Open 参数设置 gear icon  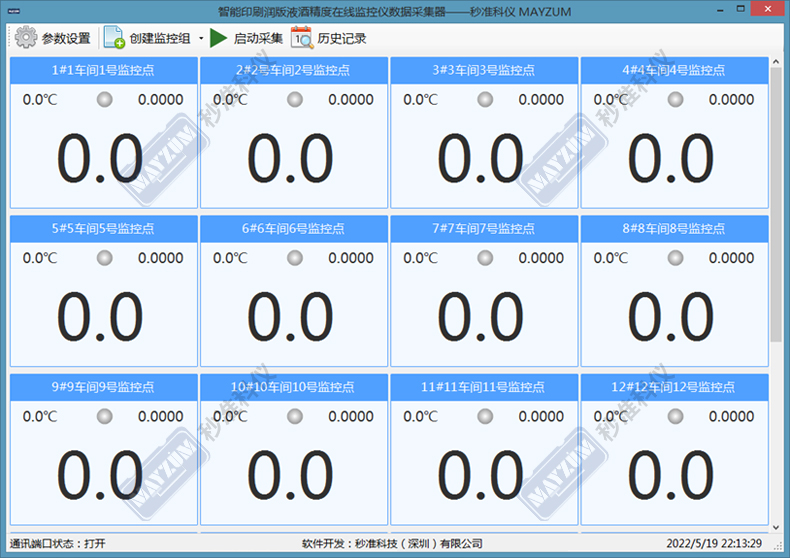click(x=25, y=37)
